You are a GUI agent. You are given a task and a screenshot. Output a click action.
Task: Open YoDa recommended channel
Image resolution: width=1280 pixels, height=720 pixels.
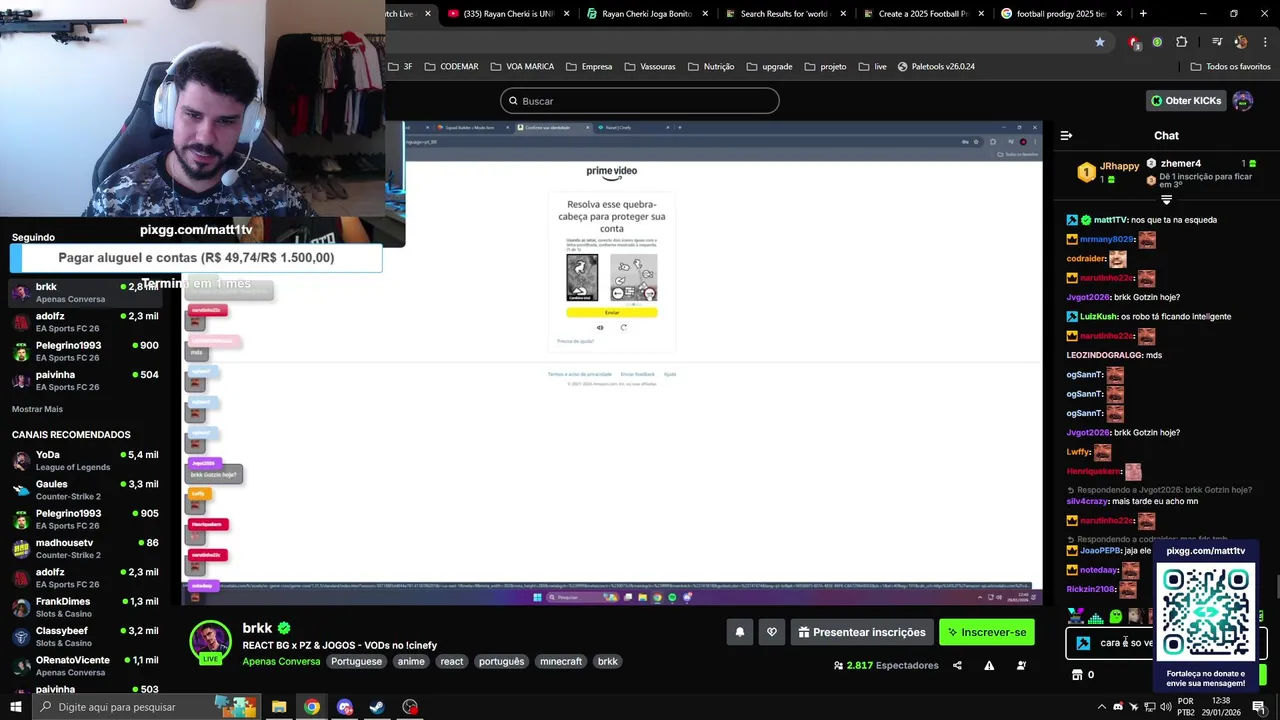pyautogui.click(x=85, y=461)
